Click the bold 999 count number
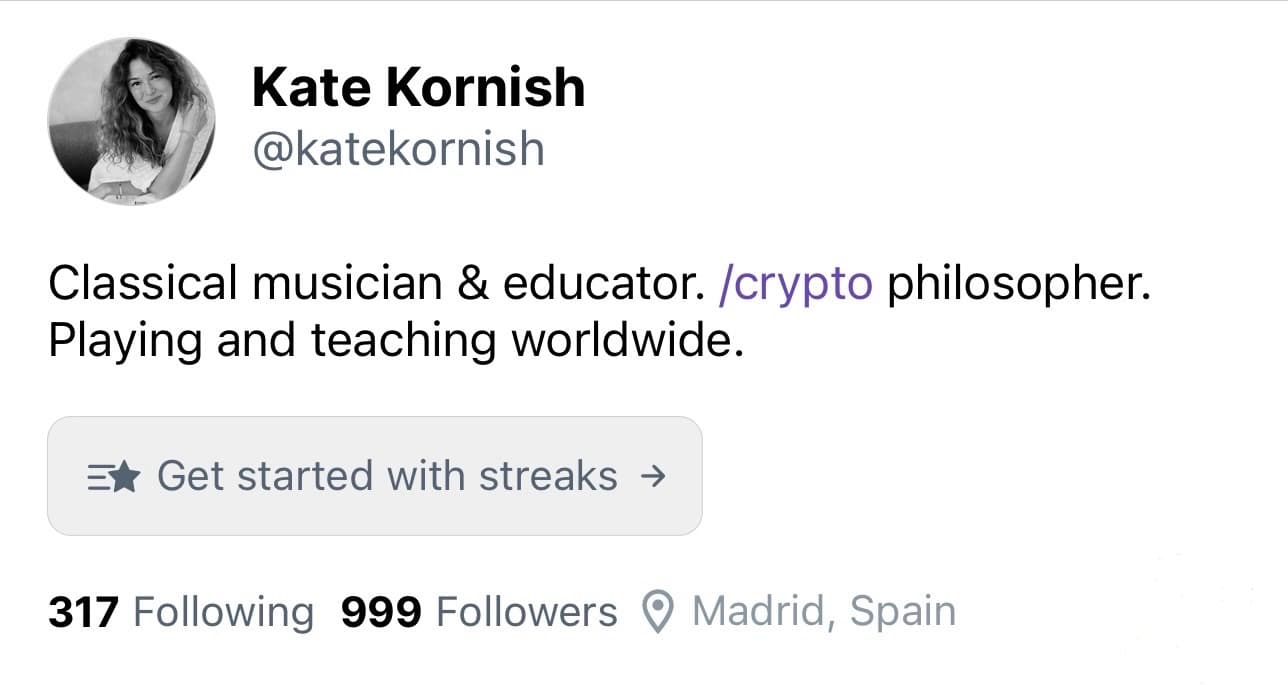 pos(381,612)
